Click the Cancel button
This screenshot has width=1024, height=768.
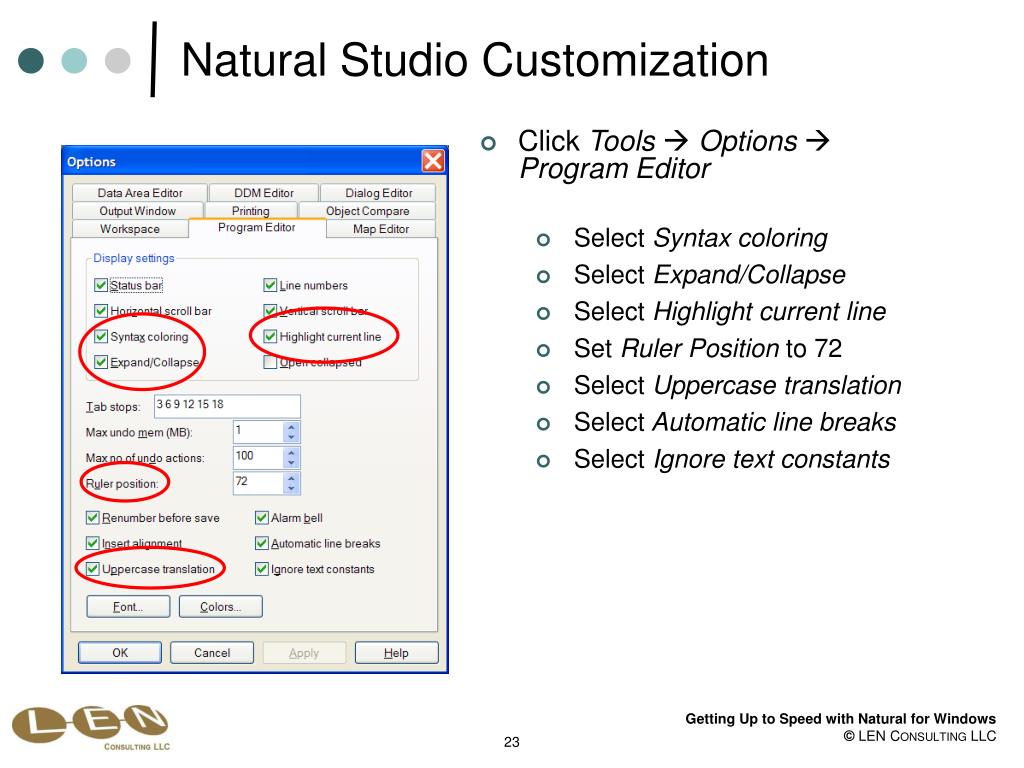click(x=212, y=652)
